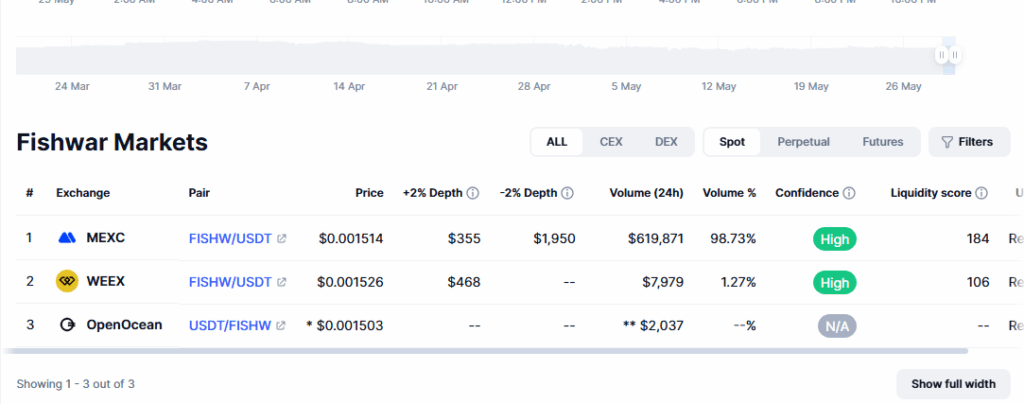
Task: Open the OpenOcean exchange name link
Action: click(124, 324)
